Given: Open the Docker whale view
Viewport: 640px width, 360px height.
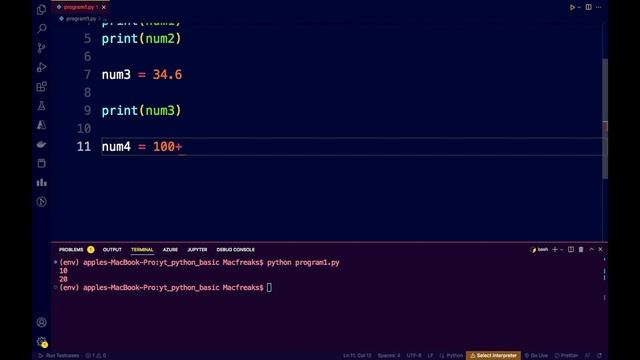Looking at the screenshot, I should (x=41, y=144).
